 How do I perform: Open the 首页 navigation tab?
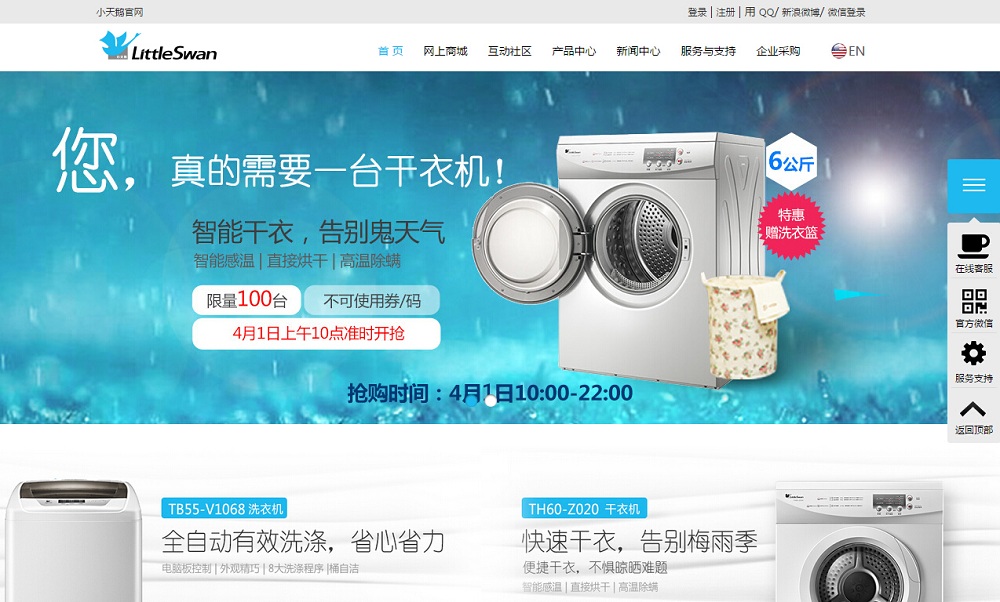click(x=390, y=51)
